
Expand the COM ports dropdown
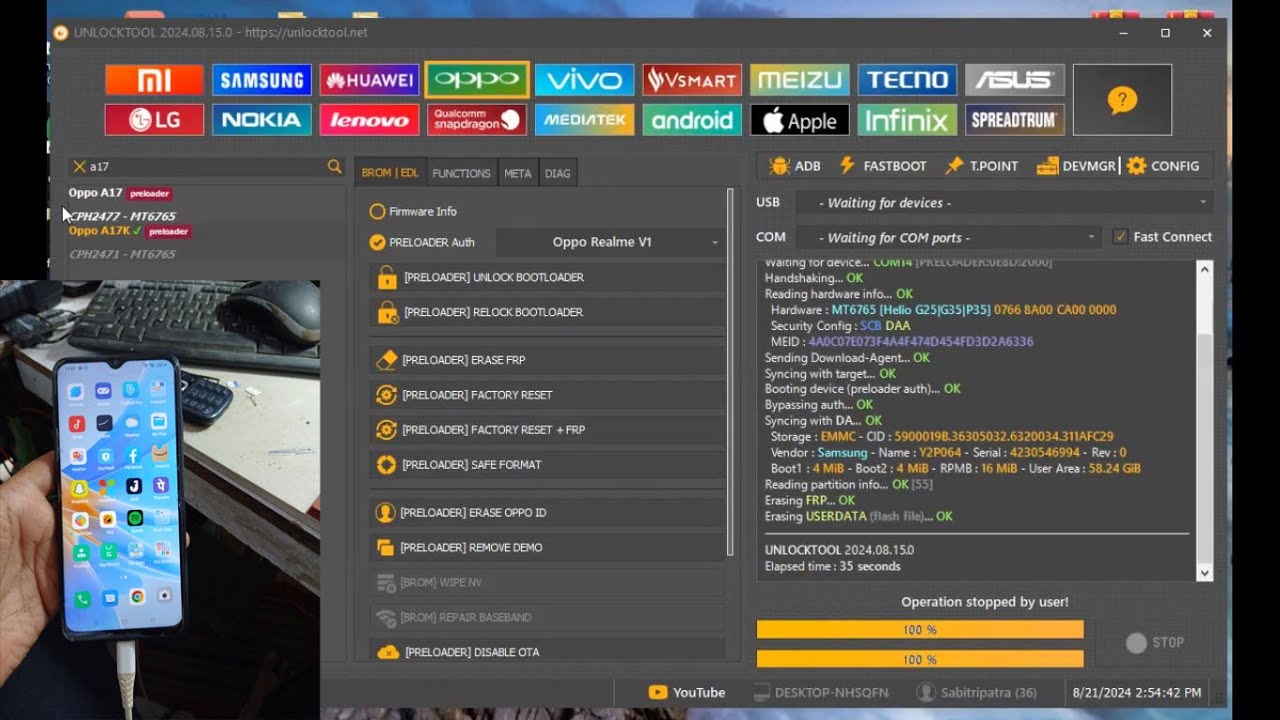tap(948, 238)
